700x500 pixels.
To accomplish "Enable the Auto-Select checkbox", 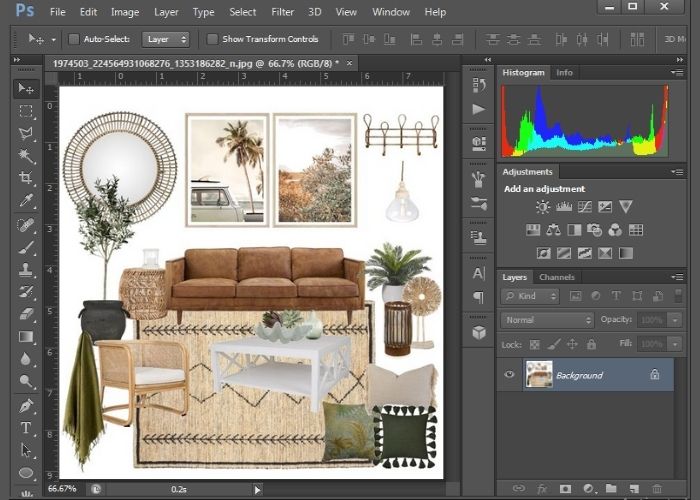I will click(74, 39).
